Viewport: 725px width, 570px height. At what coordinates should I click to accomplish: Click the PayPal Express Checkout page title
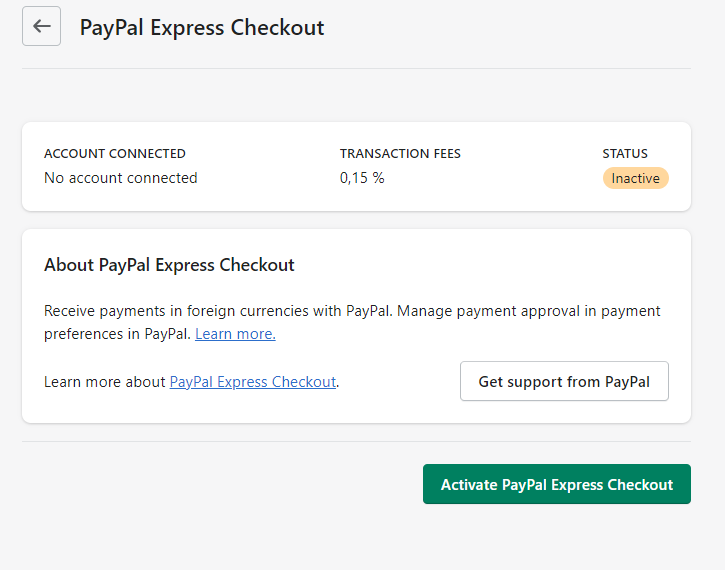(202, 27)
